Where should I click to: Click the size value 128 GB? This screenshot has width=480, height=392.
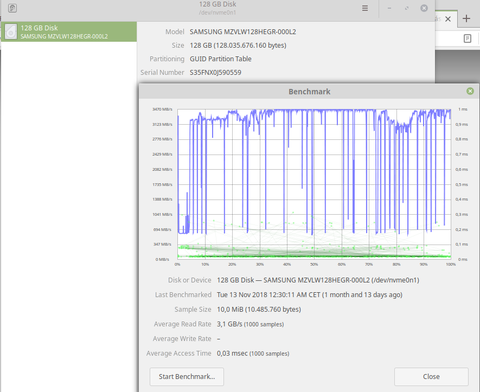(238, 45)
